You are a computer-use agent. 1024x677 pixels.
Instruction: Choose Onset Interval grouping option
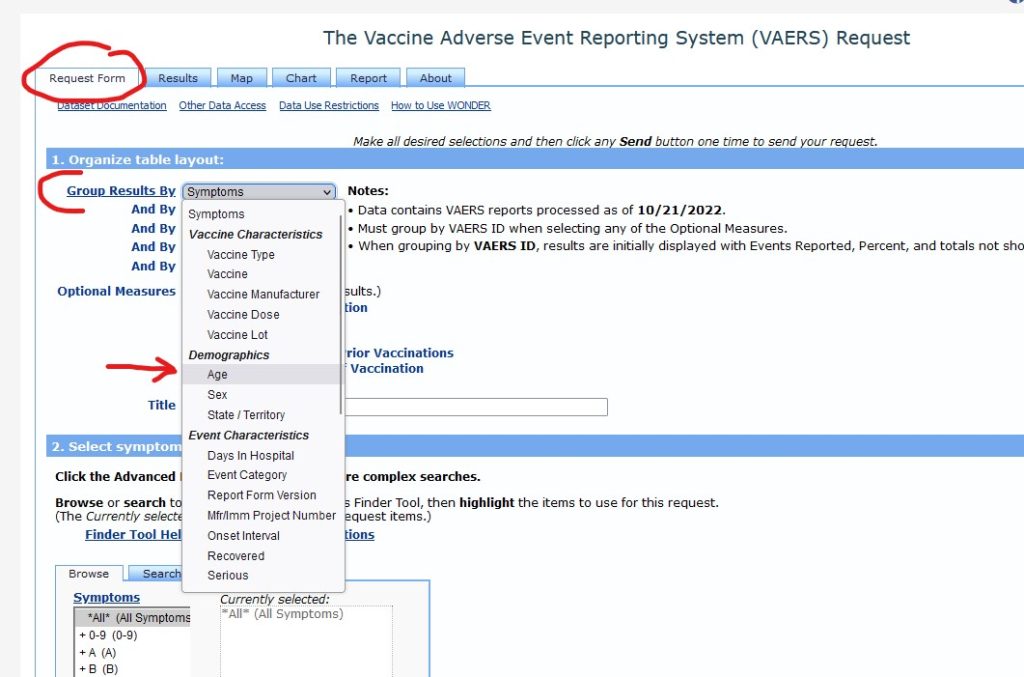pyautogui.click(x=243, y=536)
